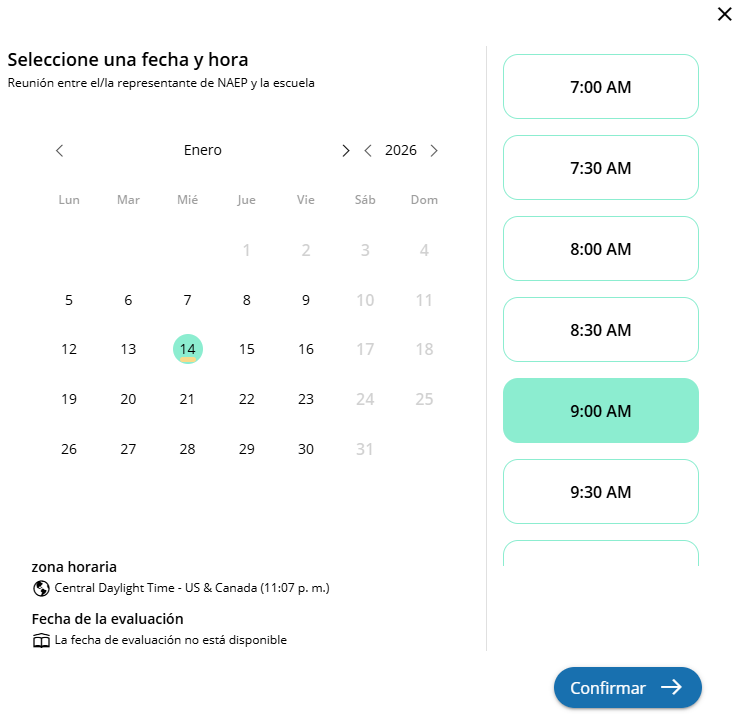737x714 pixels.
Task: Choose January 22 on the calendar
Action: tap(247, 399)
